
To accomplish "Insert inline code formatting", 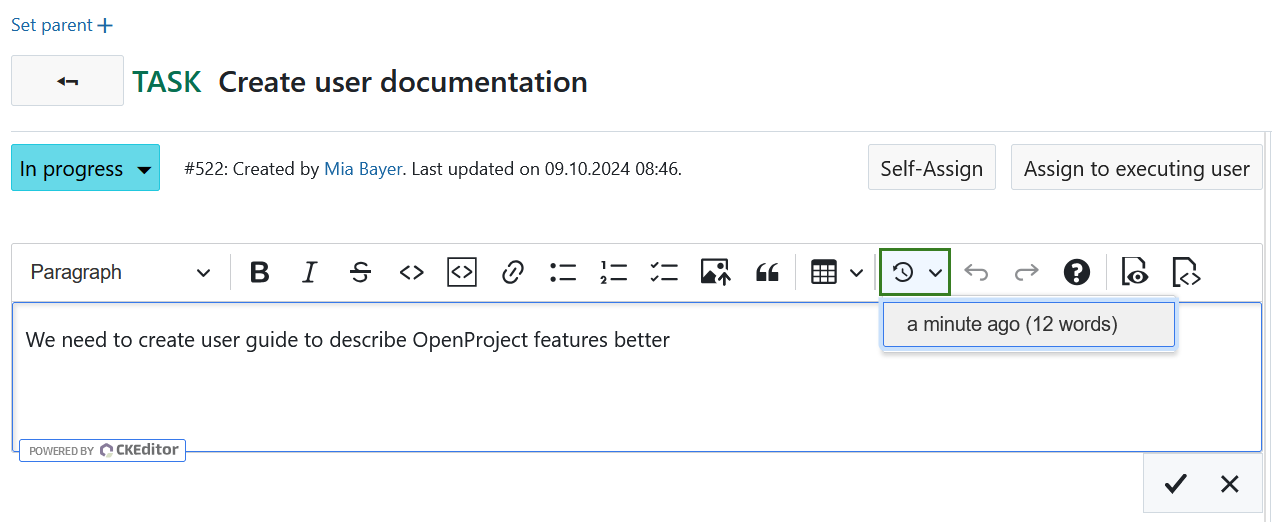I will point(411,272).
